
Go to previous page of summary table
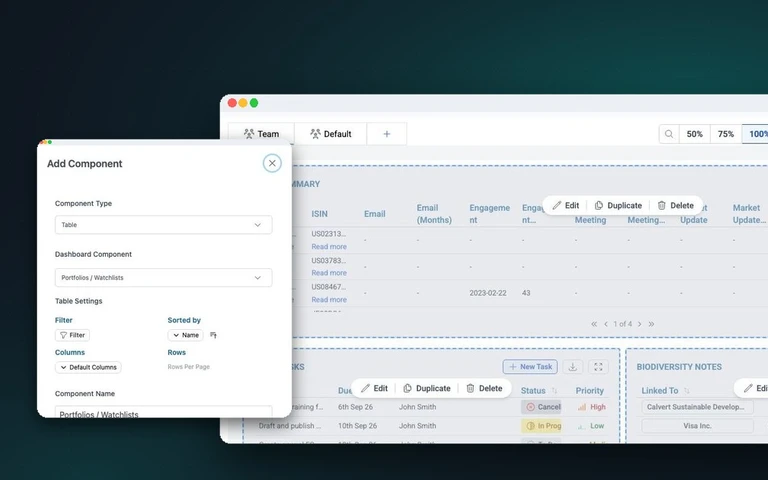point(606,324)
